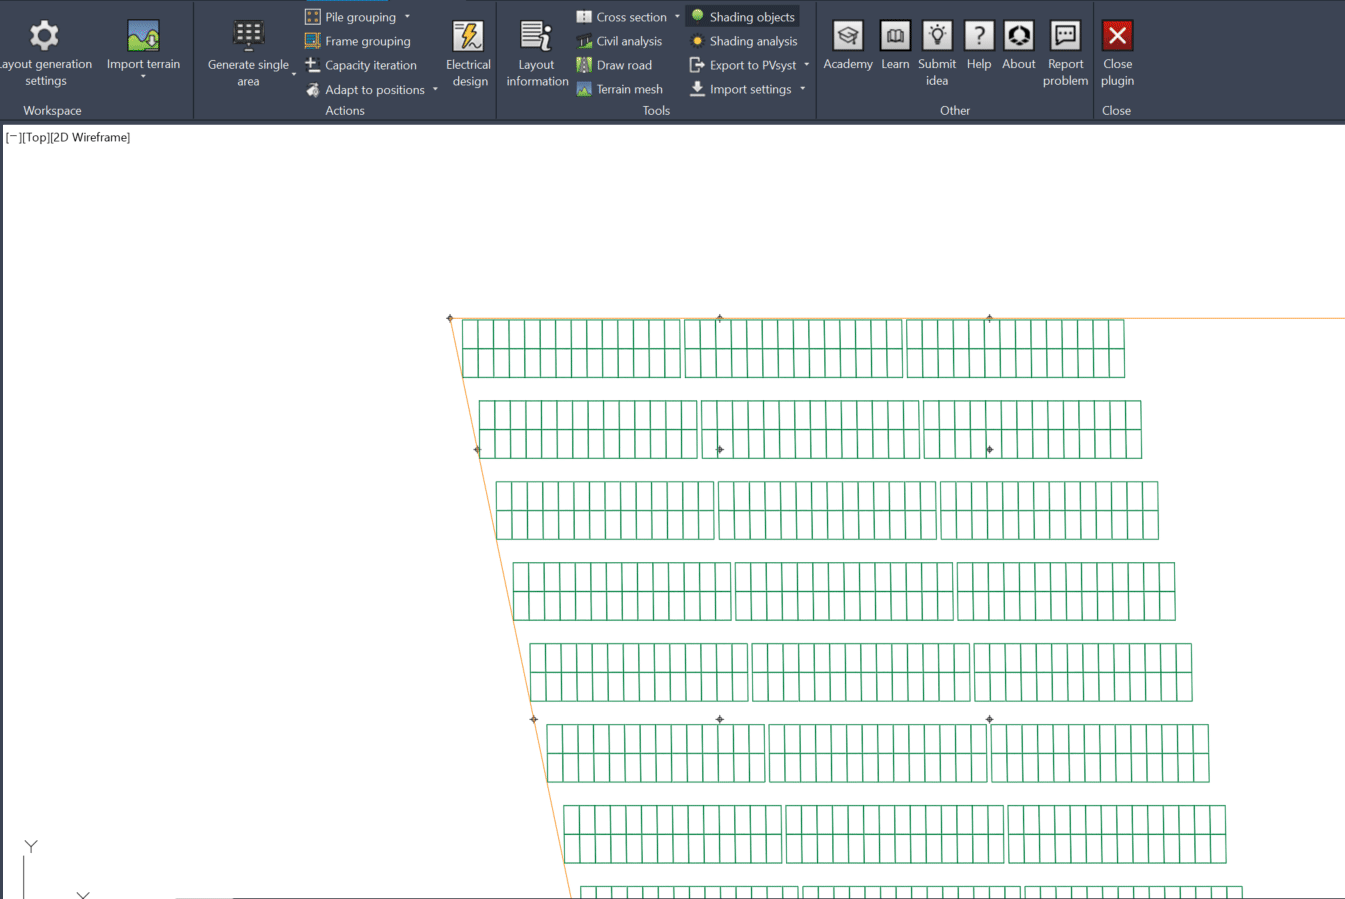The width and height of the screenshot is (1345, 899).
Task: Click the Import terrain icon
Action: click(143, 37)
